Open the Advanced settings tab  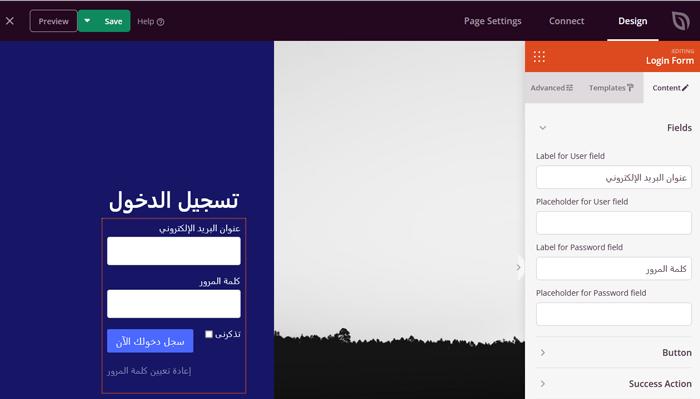(552, 88)
